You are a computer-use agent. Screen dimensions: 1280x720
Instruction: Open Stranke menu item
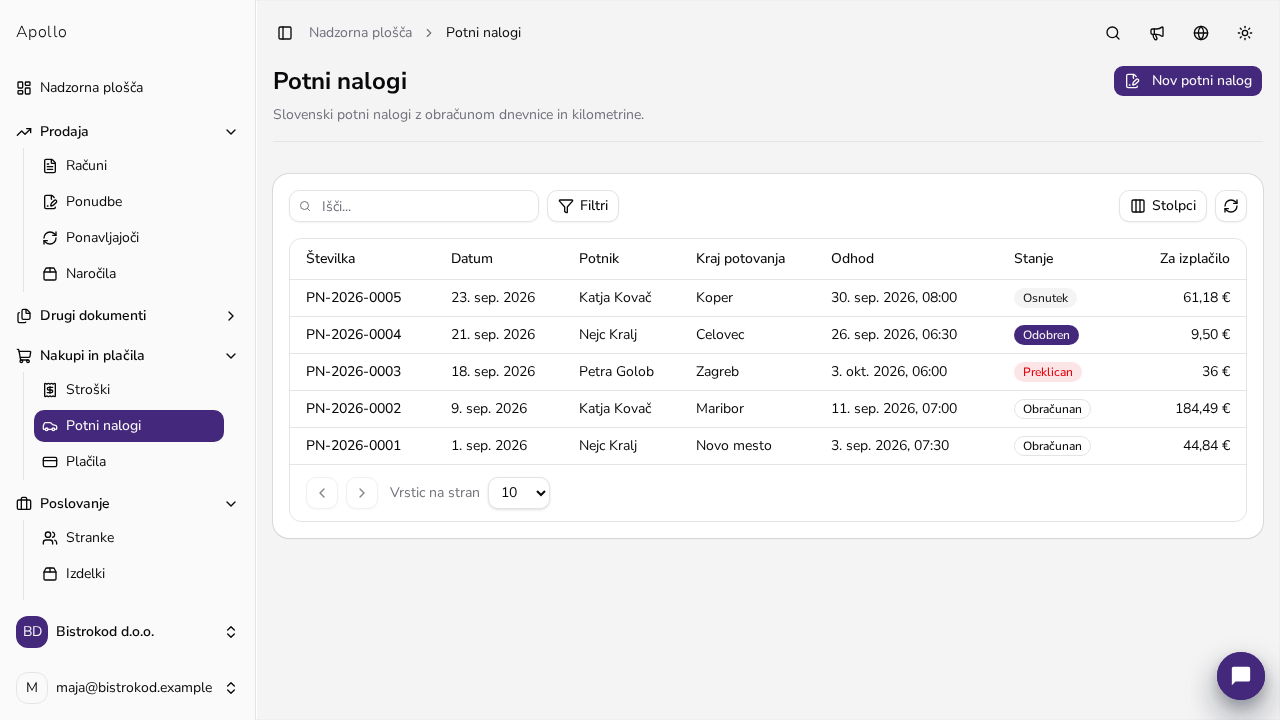[x=129, y=538]
